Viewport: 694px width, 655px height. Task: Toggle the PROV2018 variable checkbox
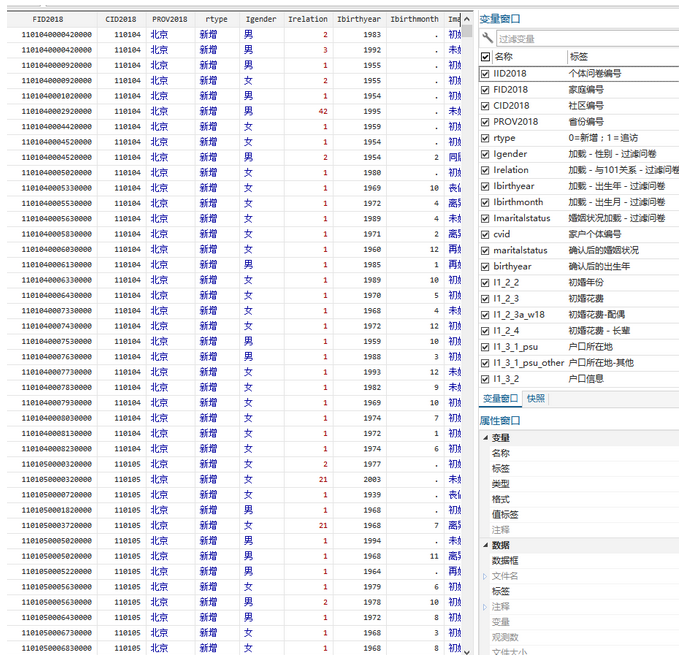485,122
